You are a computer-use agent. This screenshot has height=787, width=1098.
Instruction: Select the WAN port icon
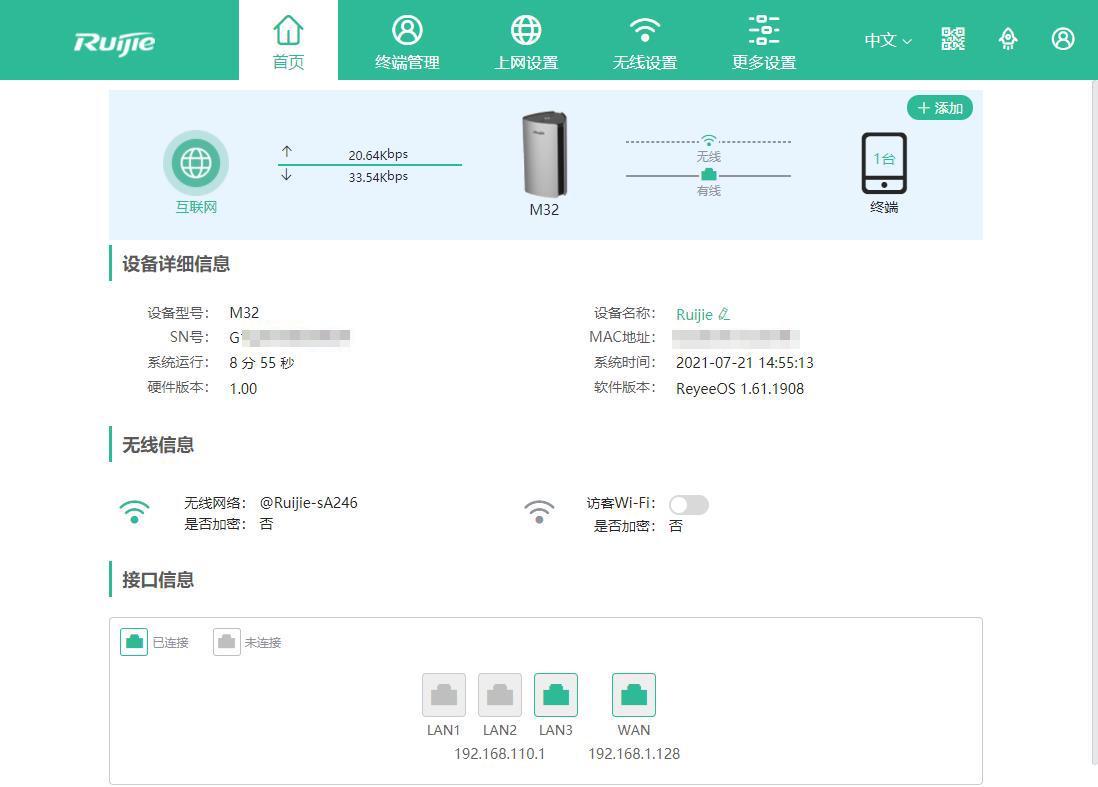(634, 695)
